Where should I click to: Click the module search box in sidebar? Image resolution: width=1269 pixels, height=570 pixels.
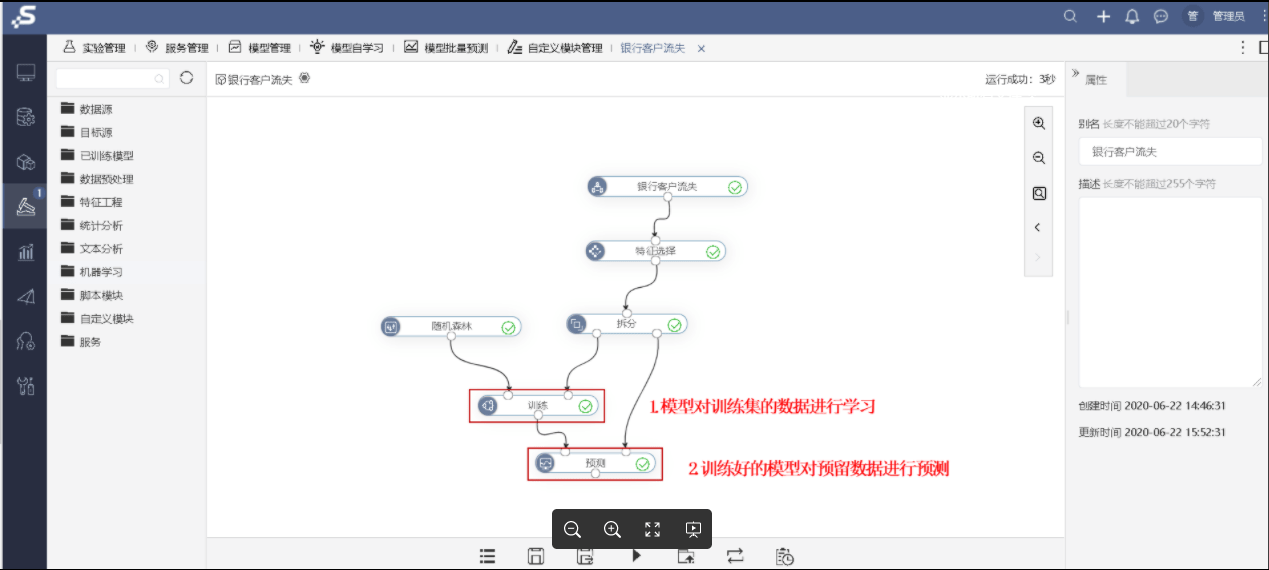click(x=113, y=78)
